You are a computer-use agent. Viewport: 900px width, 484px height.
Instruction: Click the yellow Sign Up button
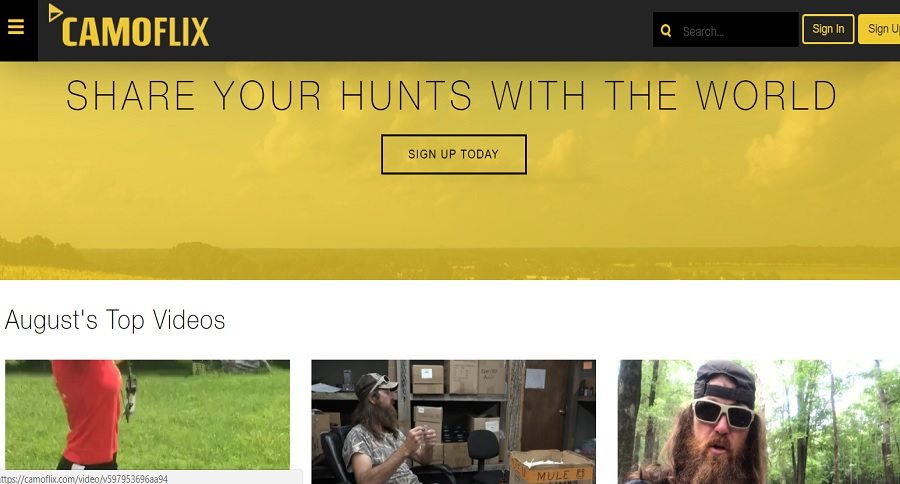[879, 29]
